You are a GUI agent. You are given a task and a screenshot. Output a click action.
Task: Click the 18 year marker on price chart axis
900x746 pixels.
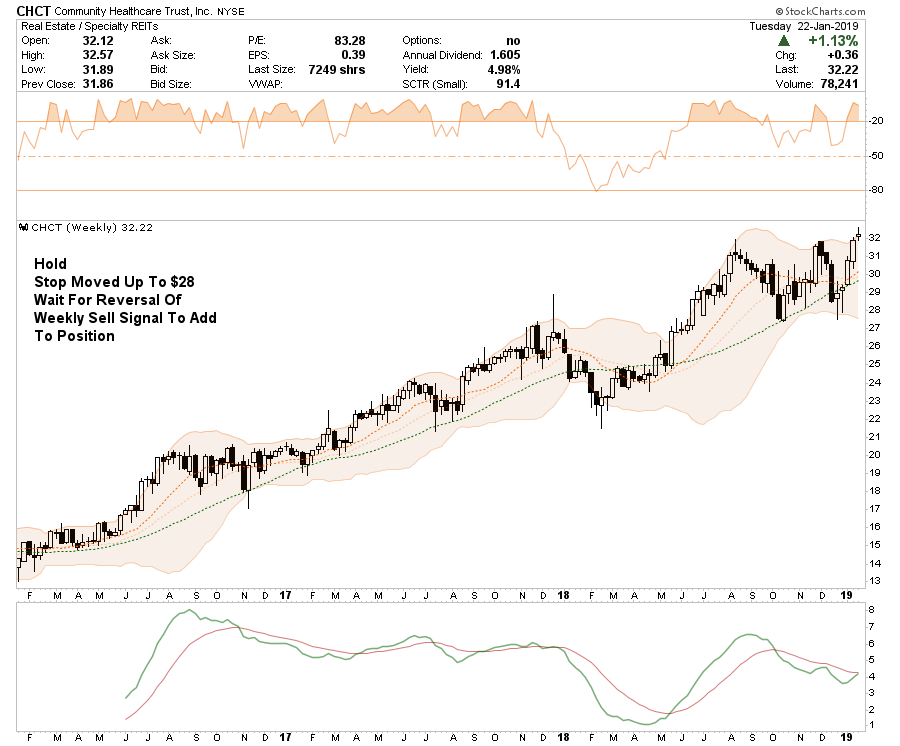pyautogui.click(x=563, y=596)
